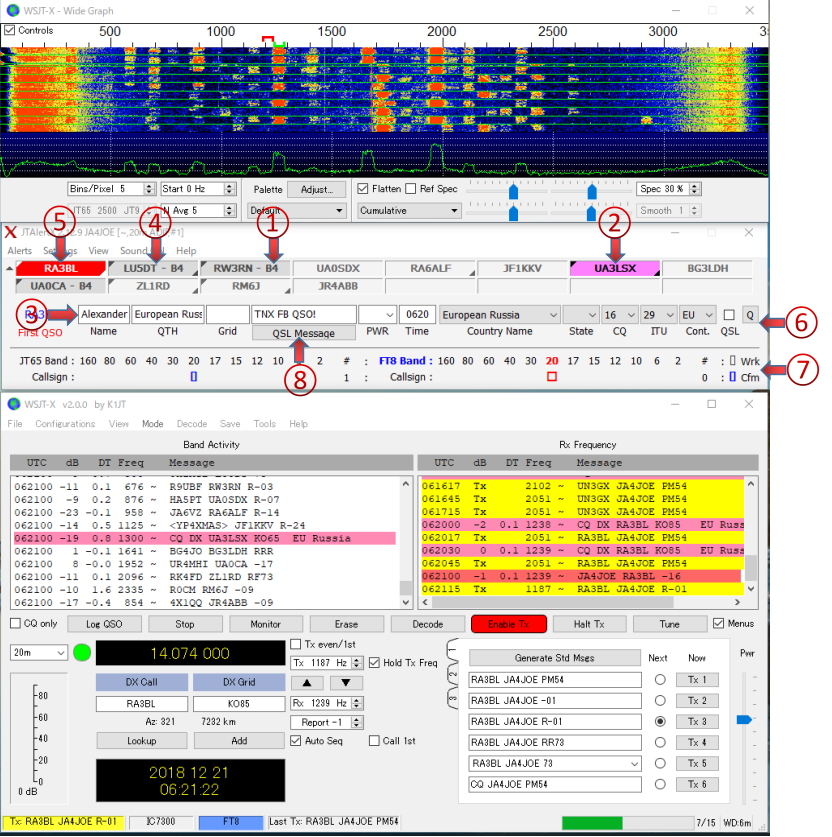This screenshot has height=837, width=832.
Task: Collapse the JTAlert callsign rows triangle
Action: 10,269
